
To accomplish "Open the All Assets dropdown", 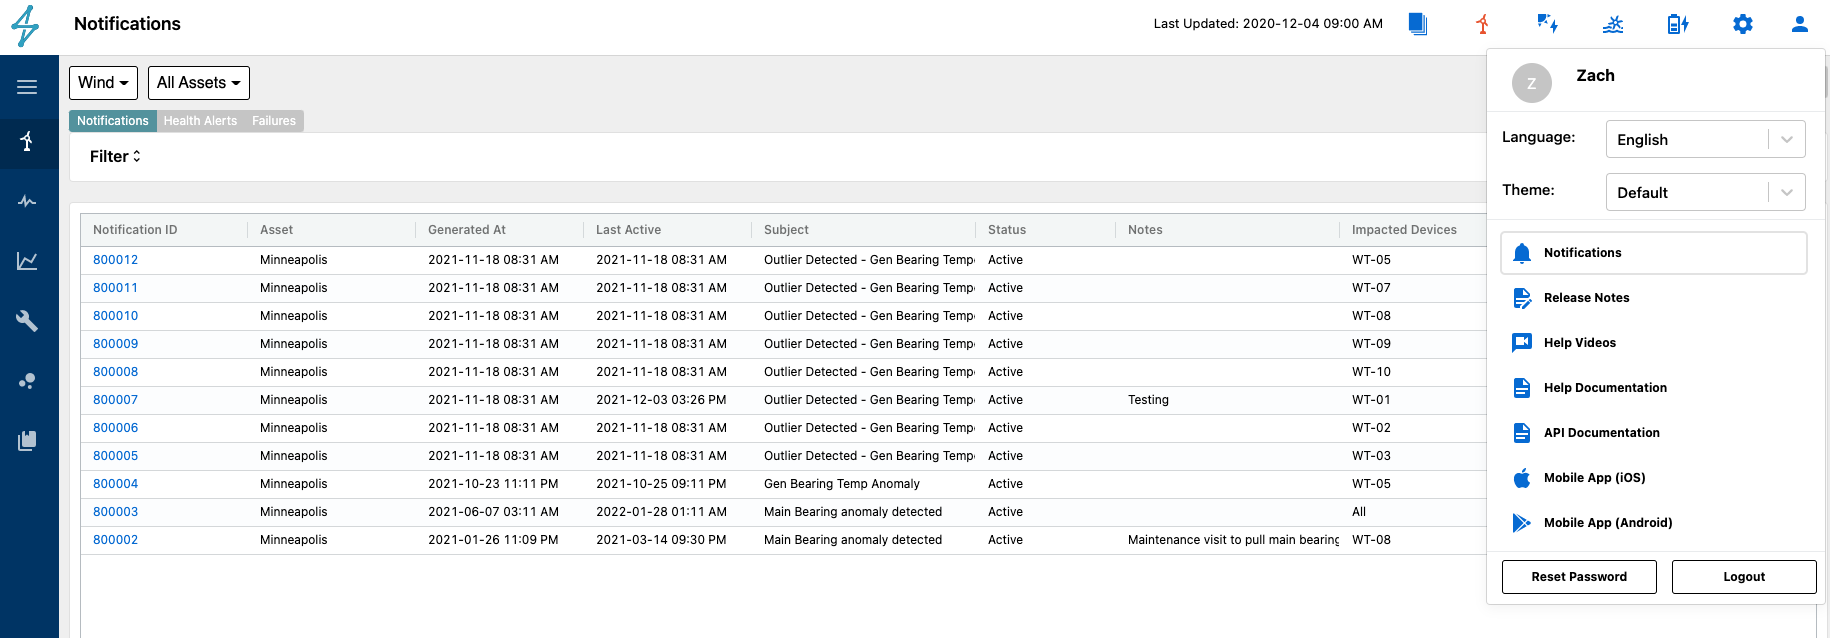I will [199, 83].
